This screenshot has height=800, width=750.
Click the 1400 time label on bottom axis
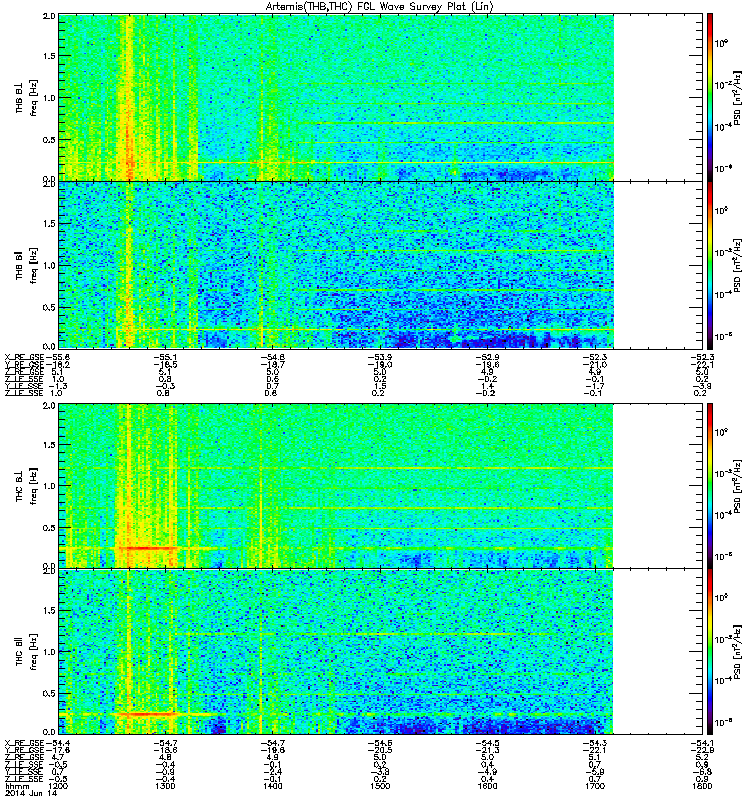[x=272, y=786]
